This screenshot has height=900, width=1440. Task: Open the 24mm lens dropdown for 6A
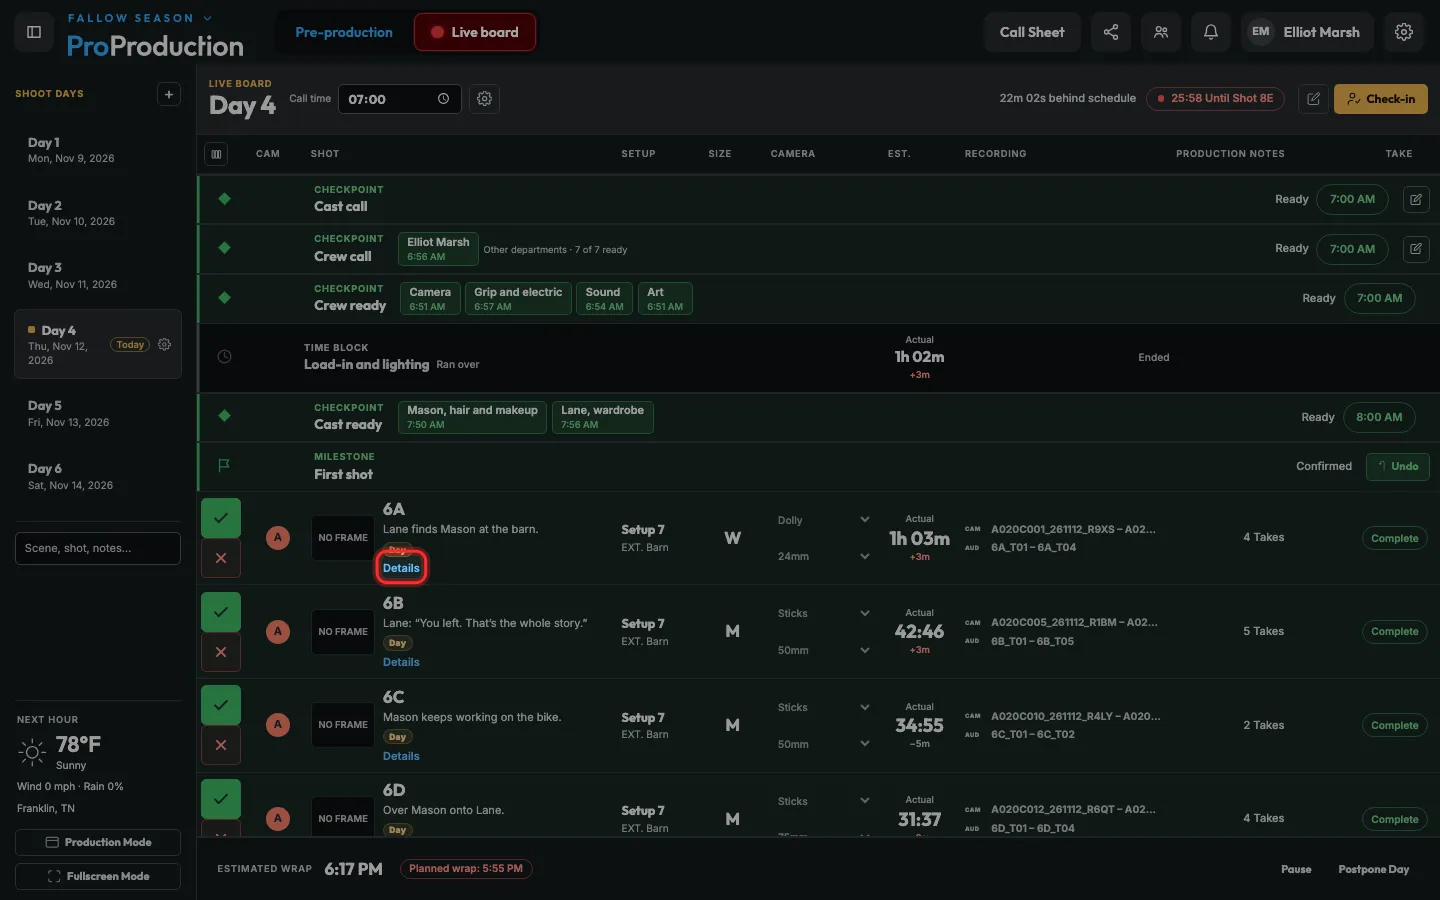point(824,556)
